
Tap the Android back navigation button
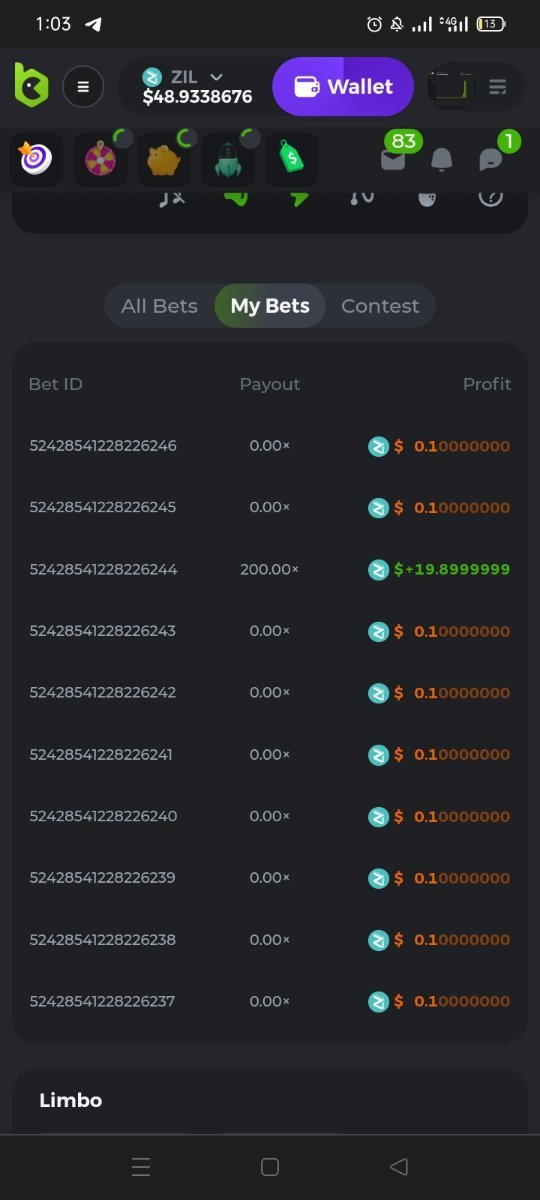tap(398, 1167)
